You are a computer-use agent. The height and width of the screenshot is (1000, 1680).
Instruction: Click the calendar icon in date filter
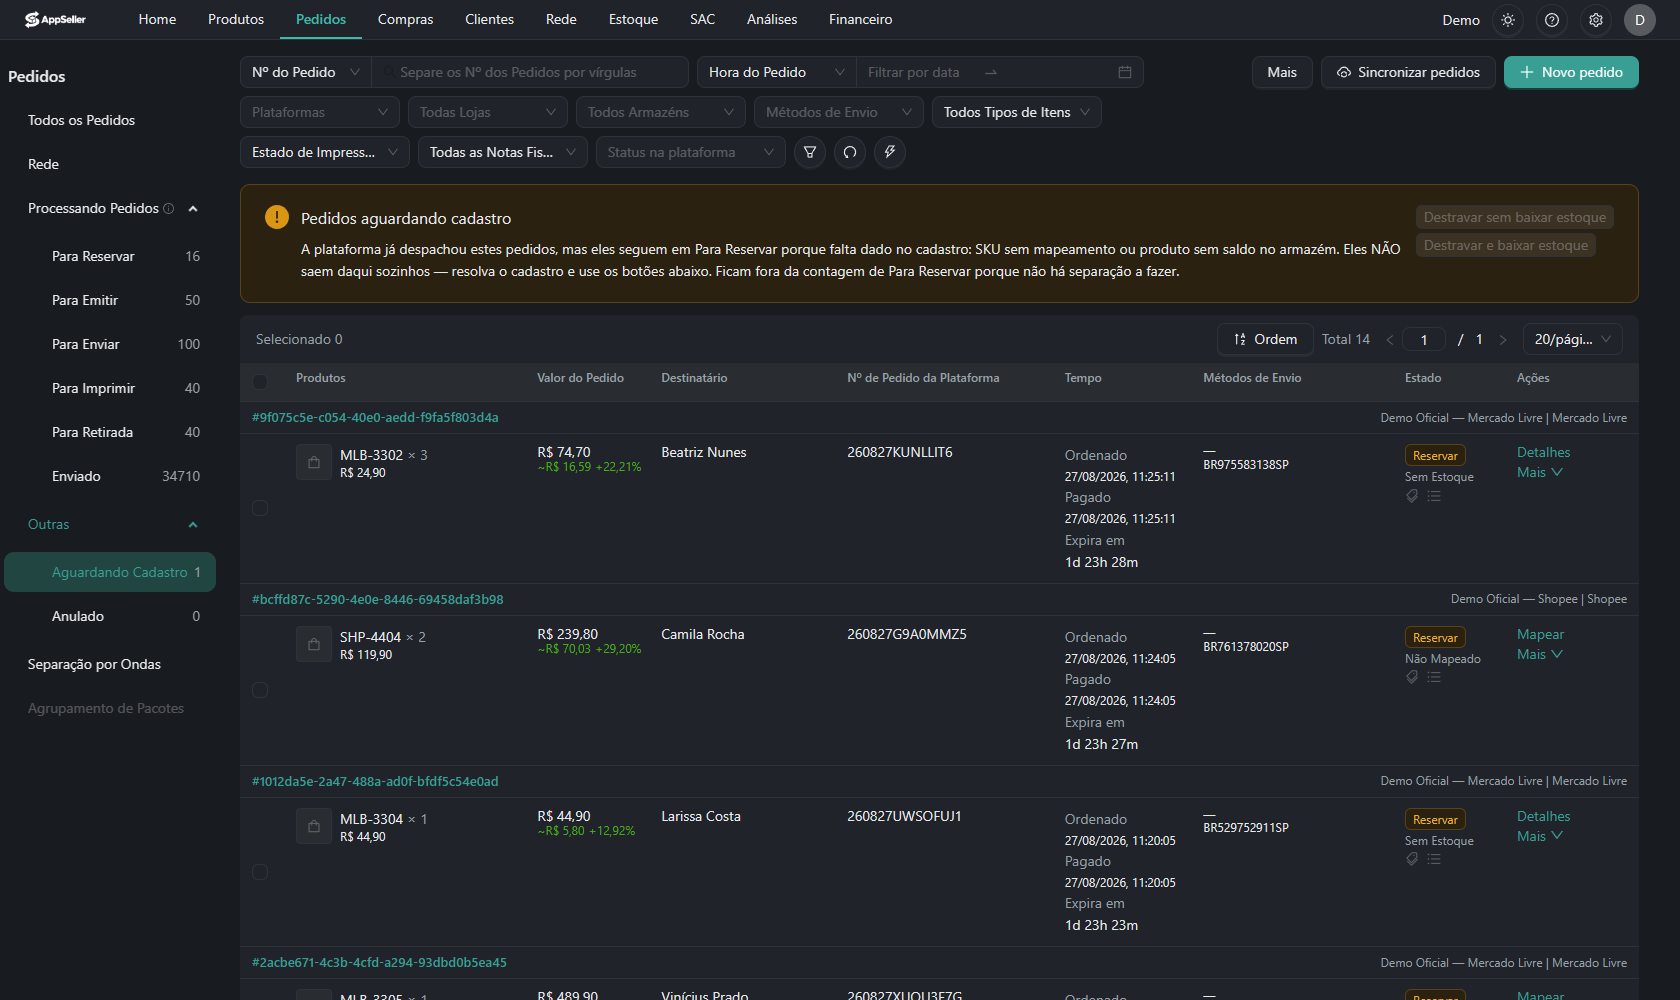point(1125,72)
